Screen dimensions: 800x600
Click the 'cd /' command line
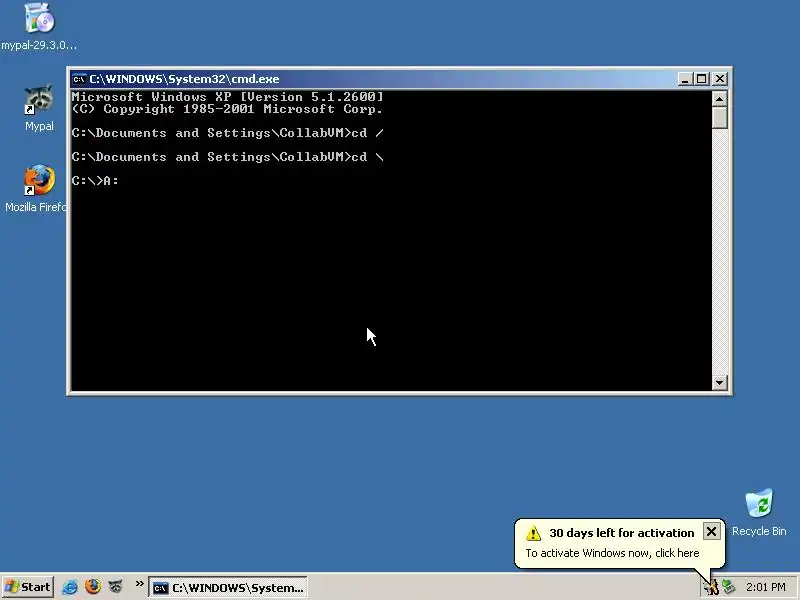[x=228, y=133]
